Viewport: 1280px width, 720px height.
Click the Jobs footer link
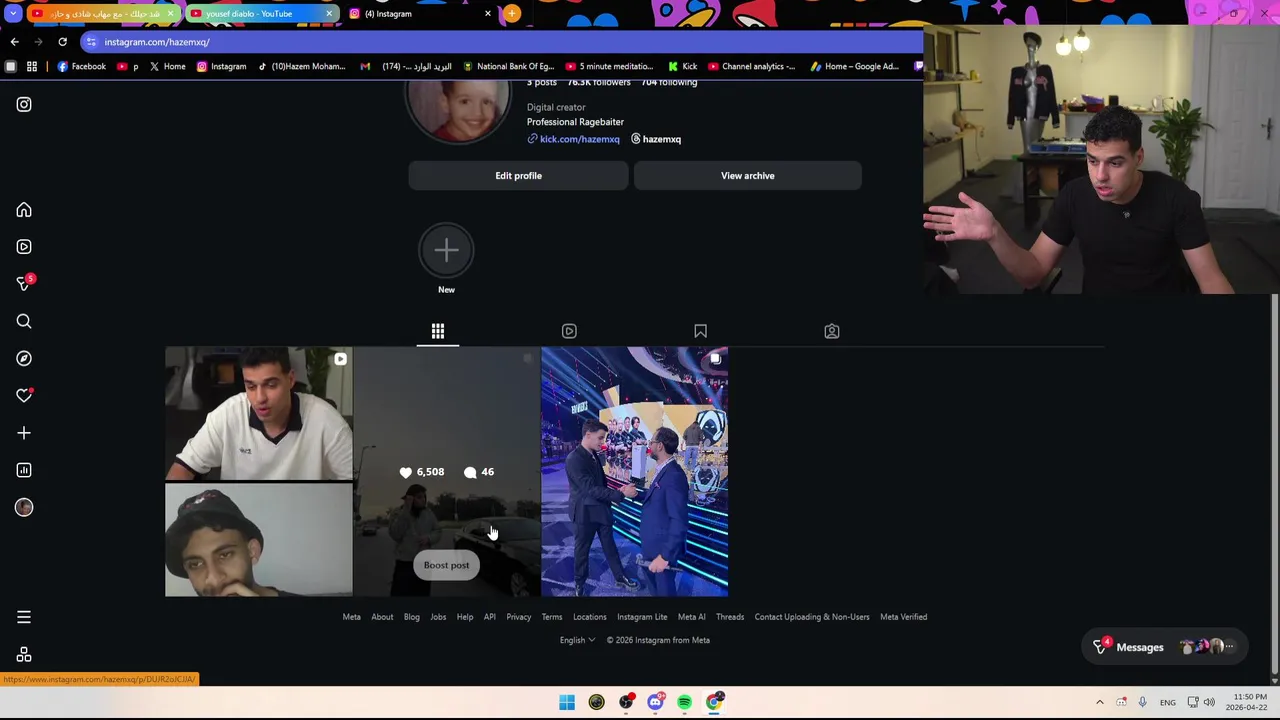point(438,617)
